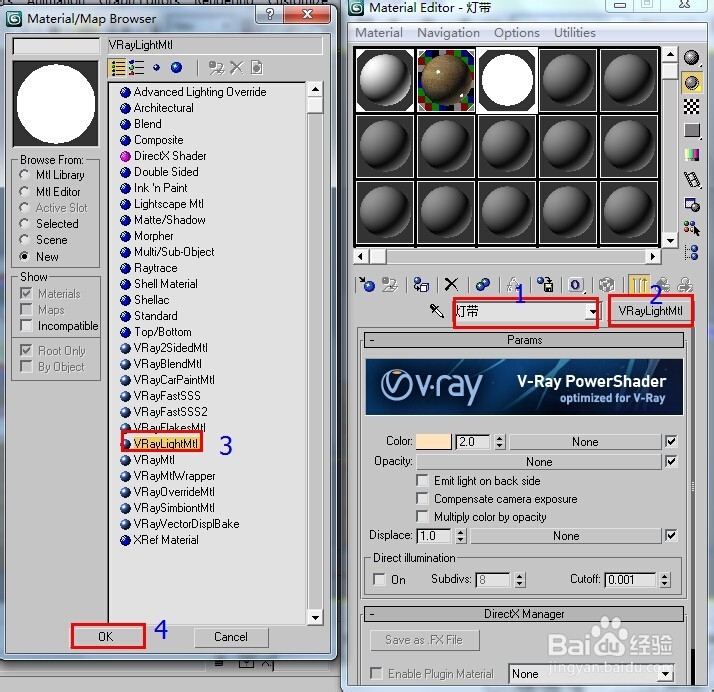The image size is (714, 692).
Task: Toggle checkered Background icon
Action: coord(691,107)
